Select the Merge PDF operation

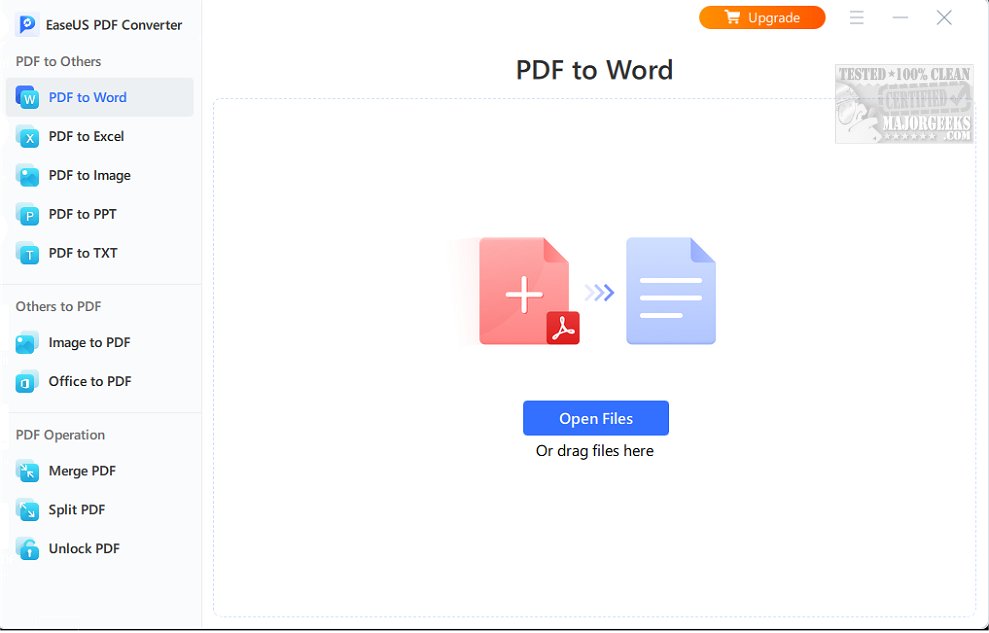pos(84,471)
